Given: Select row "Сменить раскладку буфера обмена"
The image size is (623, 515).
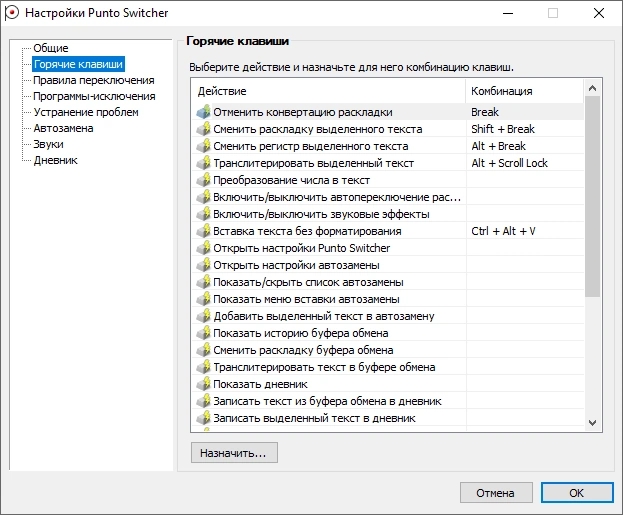Looking at the screenshot, I should [x=388, y=350].
